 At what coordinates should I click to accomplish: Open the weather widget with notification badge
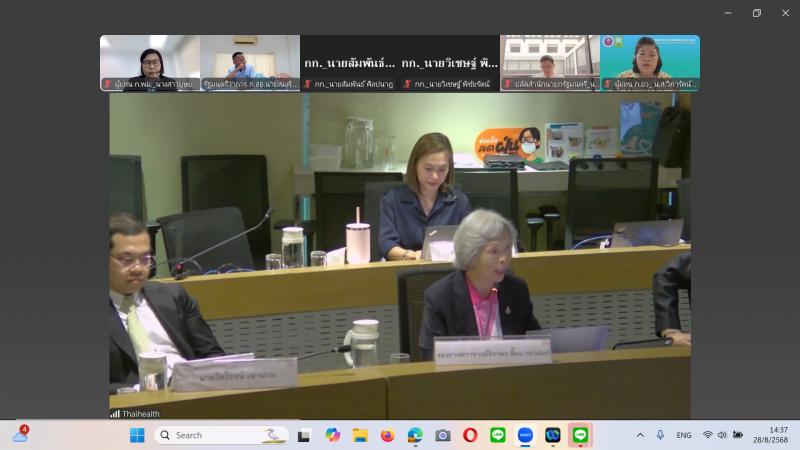(20, 435)
